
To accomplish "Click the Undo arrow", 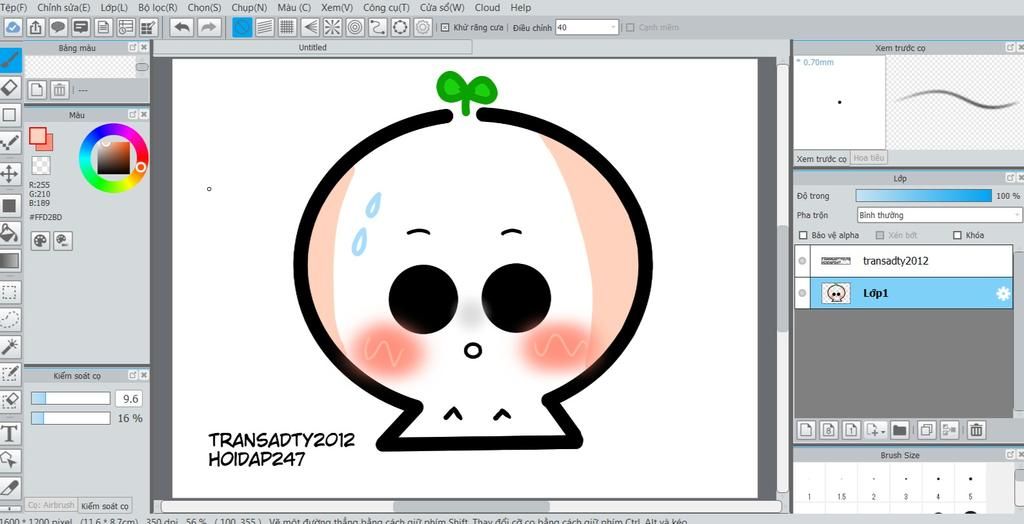I will click(x=182, y=27).
